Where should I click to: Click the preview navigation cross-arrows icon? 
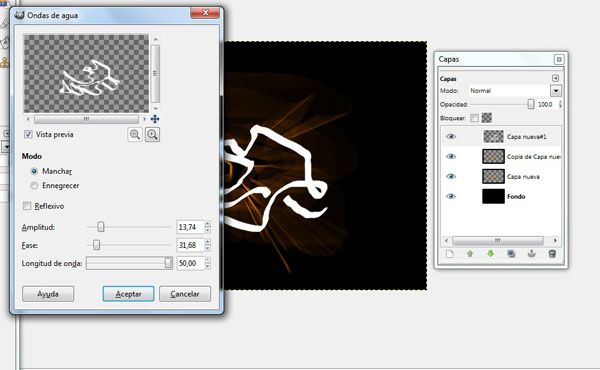click(155, 119)
